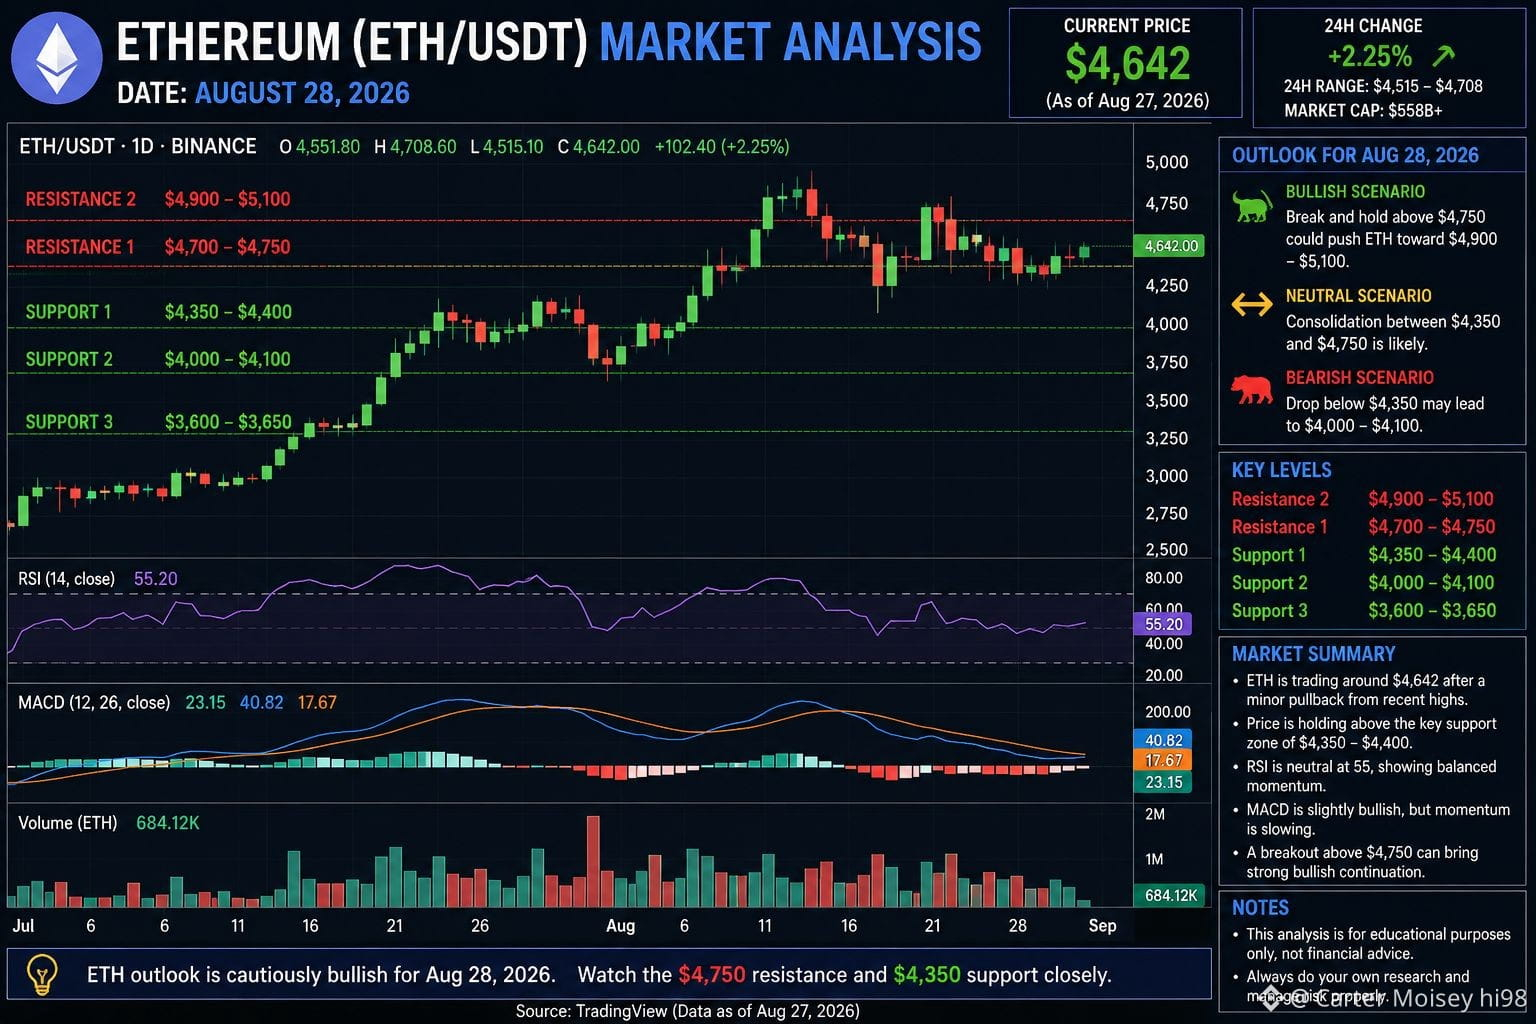Click the green 684.12K volume axis tag
1536x1024 pixels.
(1169, 895)
